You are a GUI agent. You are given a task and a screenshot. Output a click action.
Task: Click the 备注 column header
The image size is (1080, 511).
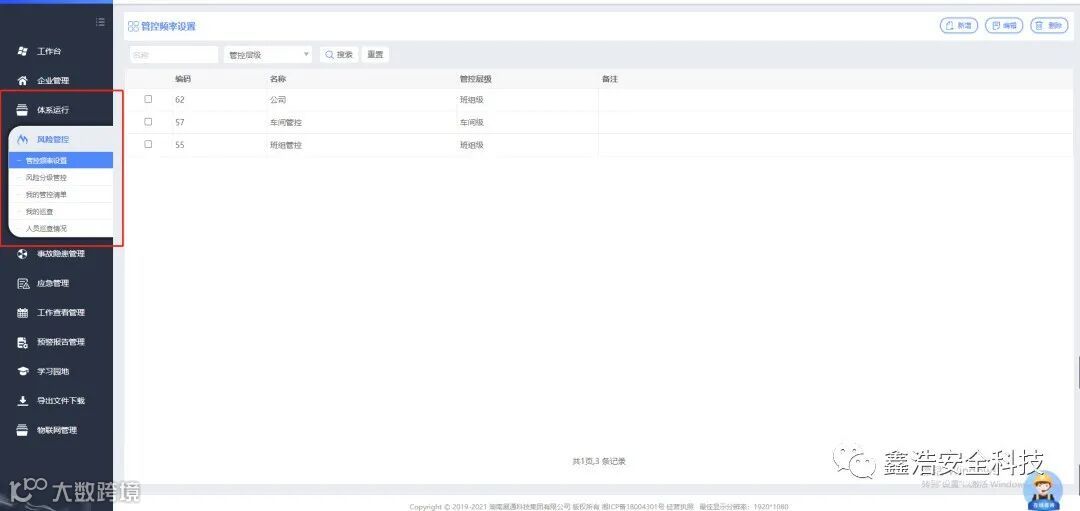[610, 79]
